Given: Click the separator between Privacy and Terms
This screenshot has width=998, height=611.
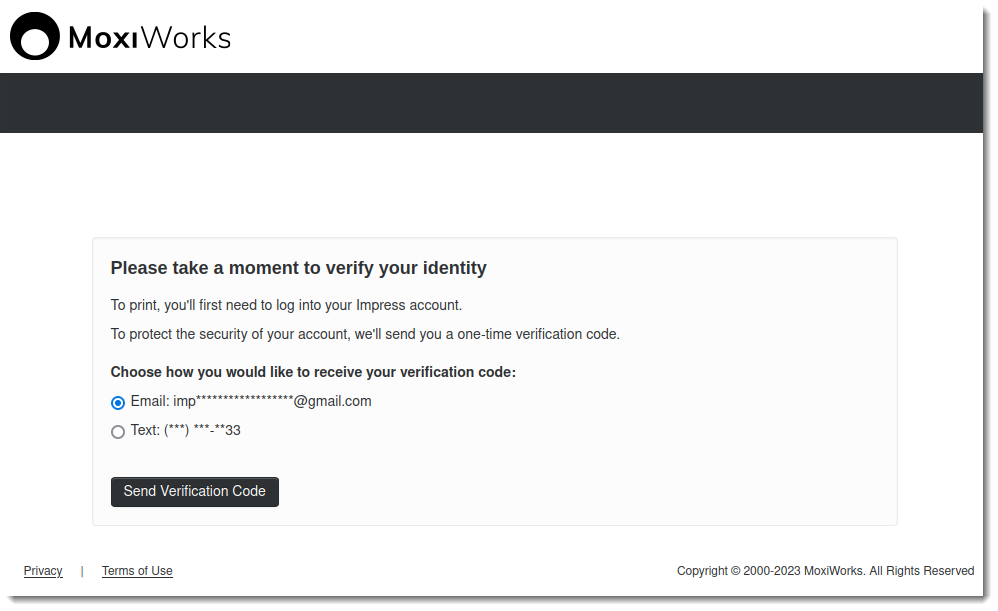Looking at the screenshot, I should click(x=82, y=571).
